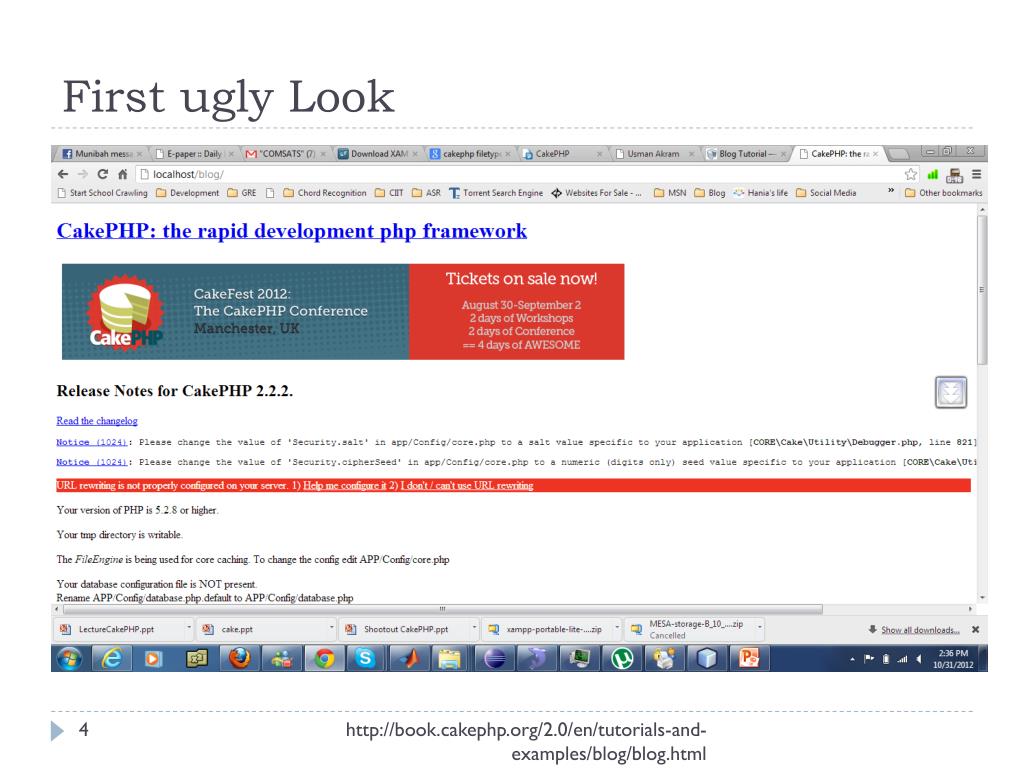Switch to the COMSATS Gmail tab

point(287,153)
